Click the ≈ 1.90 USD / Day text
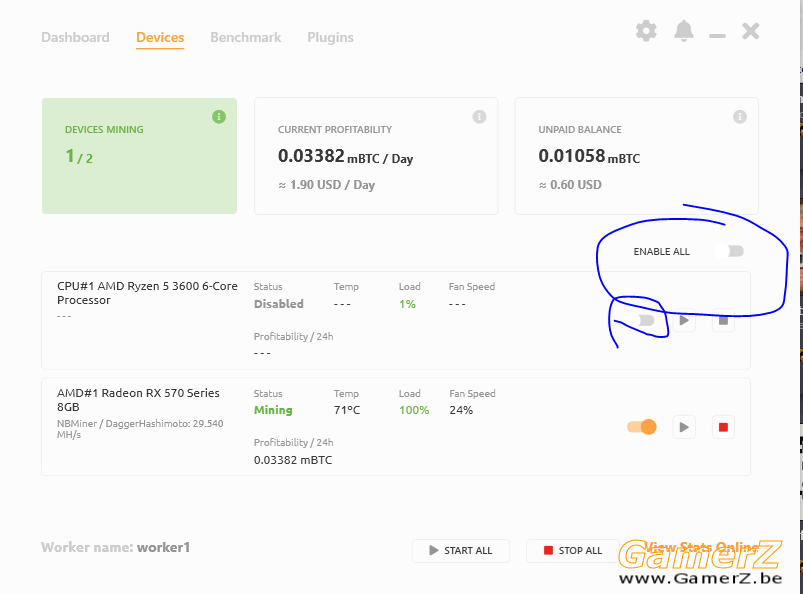This screenshot has width=803, height=594. coord(326,185)
